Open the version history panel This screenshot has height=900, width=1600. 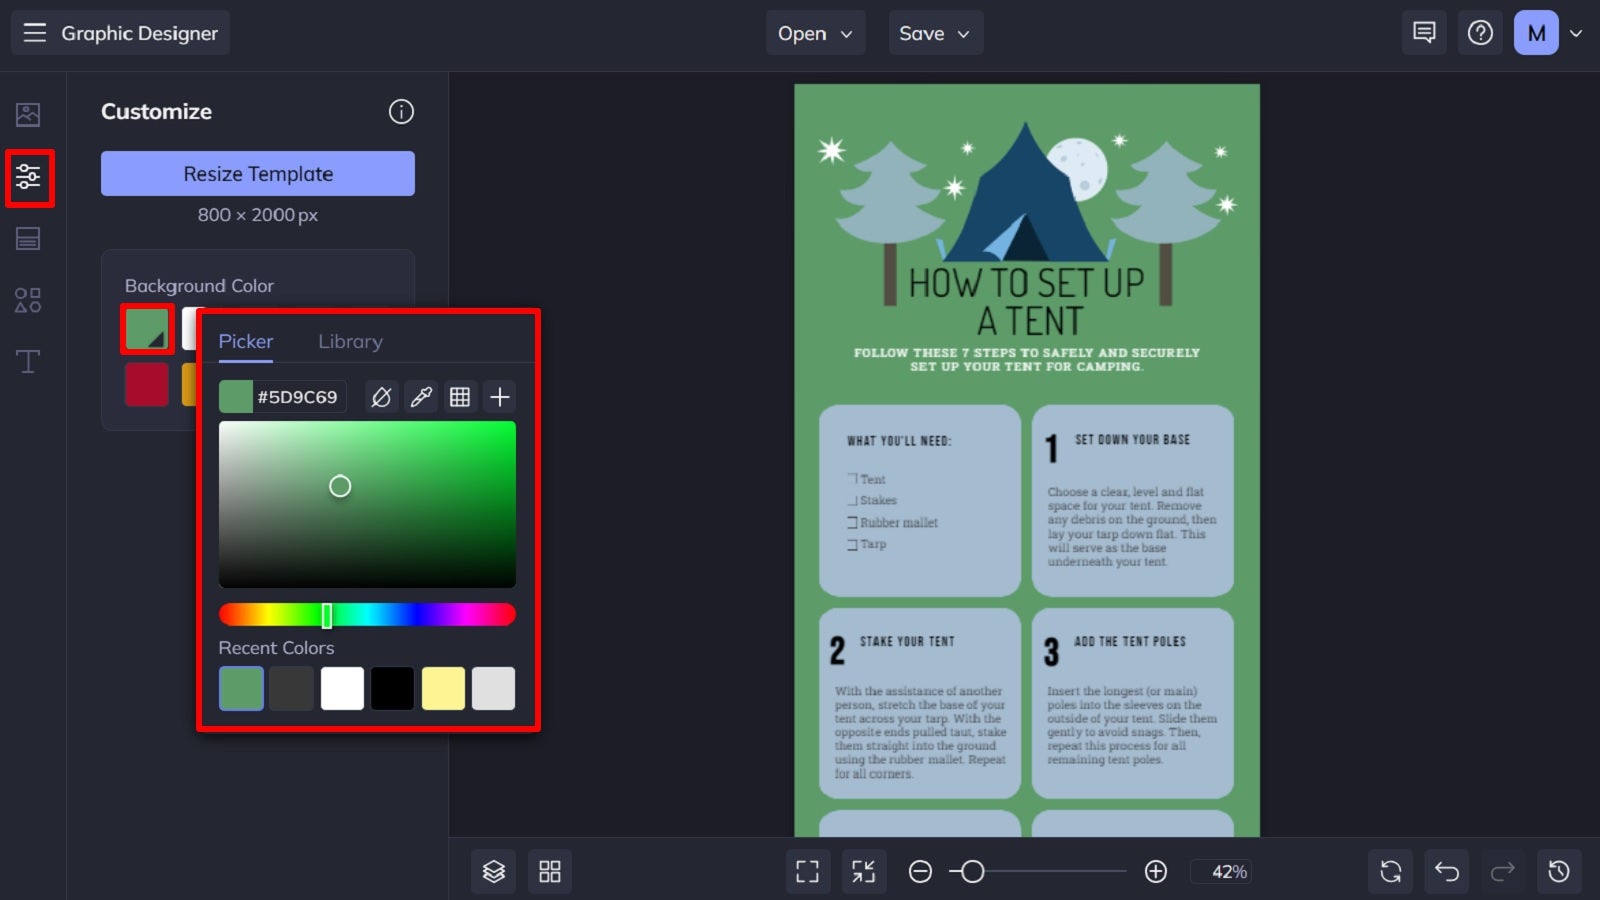tap(1558, 871)
